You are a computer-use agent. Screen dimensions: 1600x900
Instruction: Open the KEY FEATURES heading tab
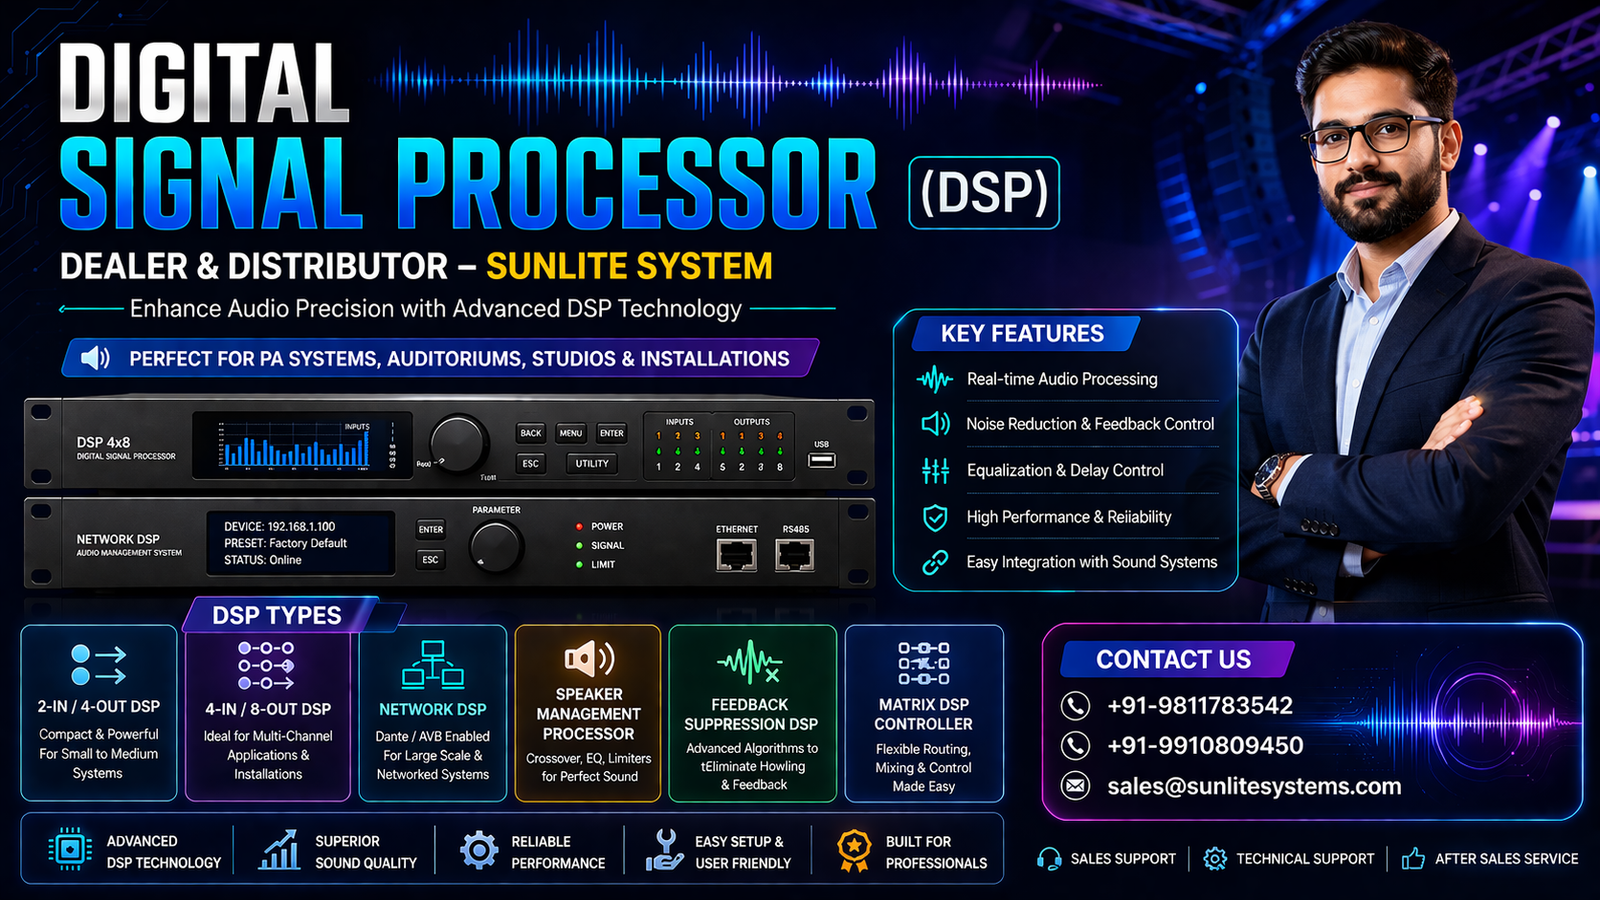(1023, 334)
